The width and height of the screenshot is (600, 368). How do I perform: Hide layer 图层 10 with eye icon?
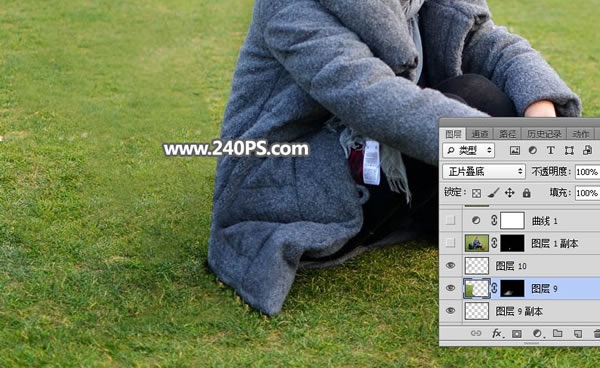(450, 265)
